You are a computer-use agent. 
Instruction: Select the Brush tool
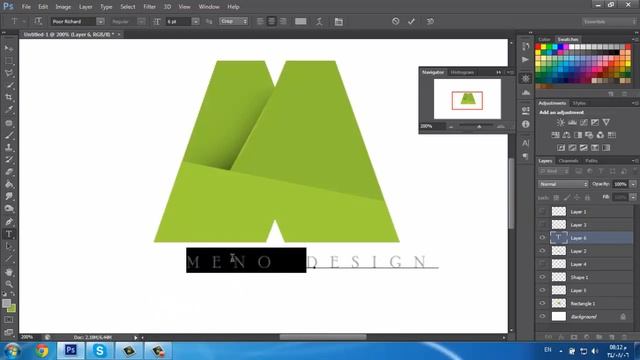(x=9, y=135)
